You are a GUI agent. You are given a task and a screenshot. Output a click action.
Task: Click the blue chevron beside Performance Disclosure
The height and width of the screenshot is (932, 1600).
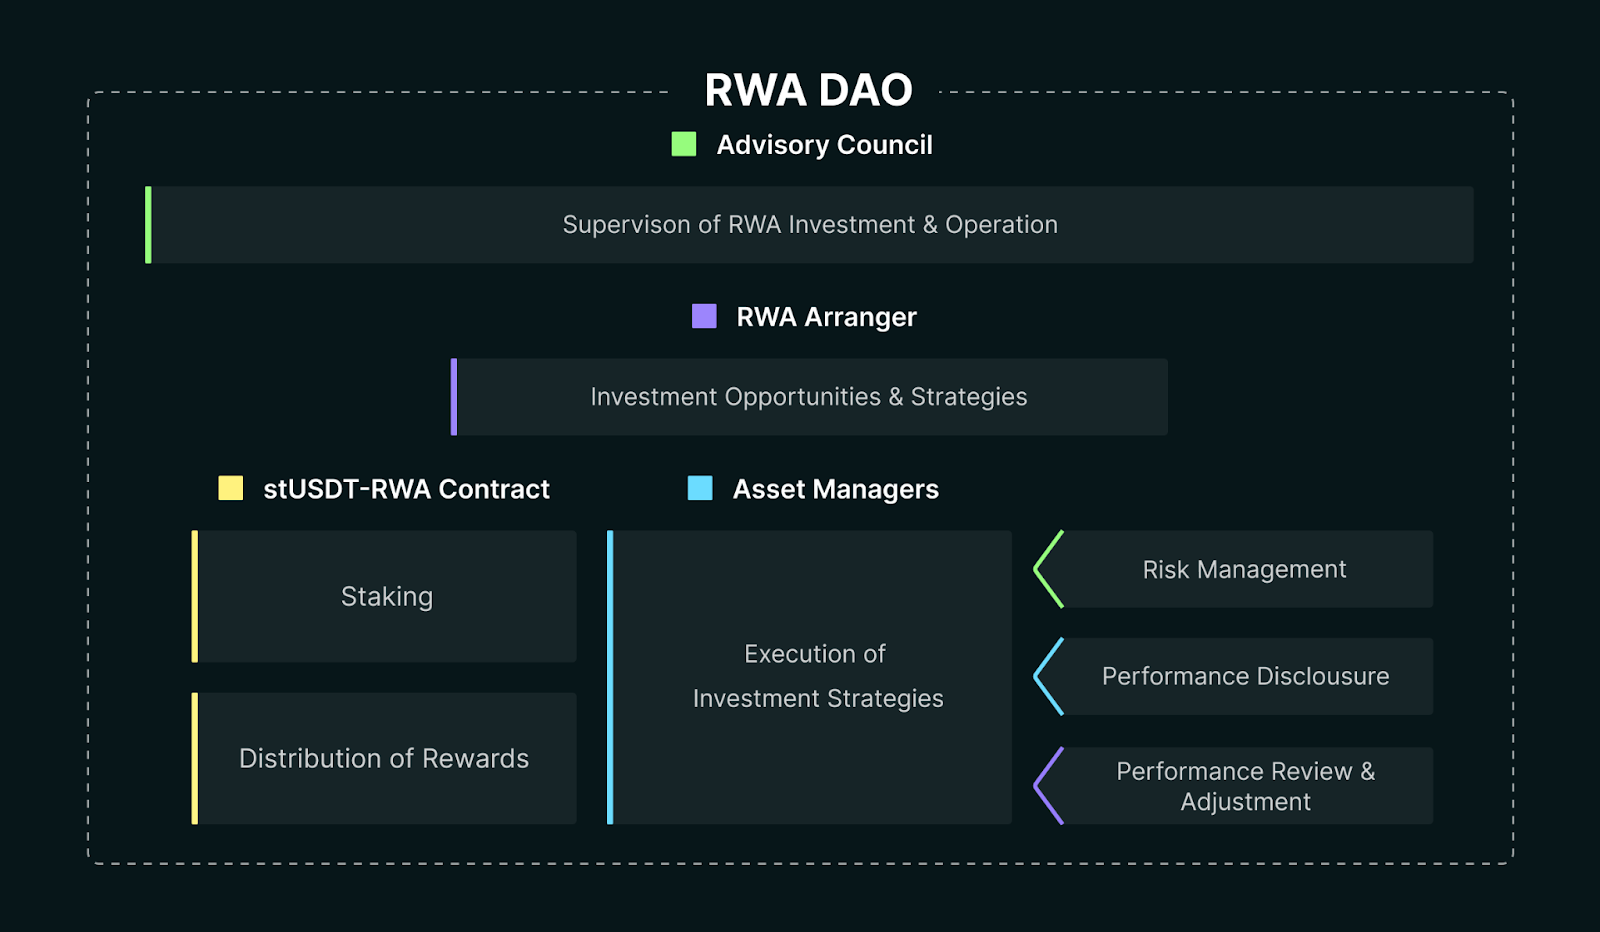pos(1048,676)
